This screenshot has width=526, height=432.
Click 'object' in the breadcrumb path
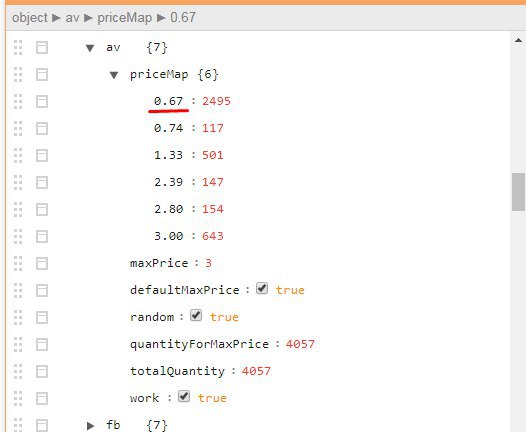30,17
